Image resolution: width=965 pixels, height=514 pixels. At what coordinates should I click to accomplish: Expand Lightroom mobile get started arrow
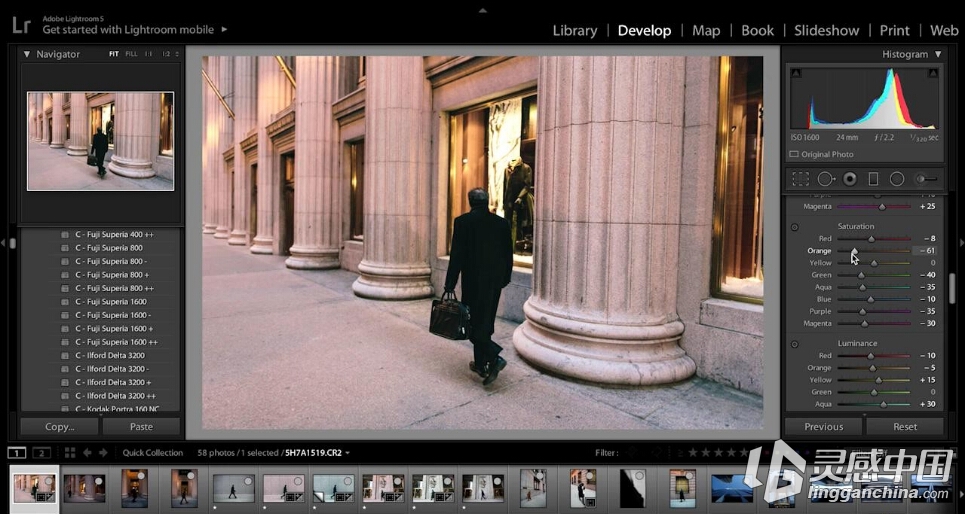(x=224, y=29)
